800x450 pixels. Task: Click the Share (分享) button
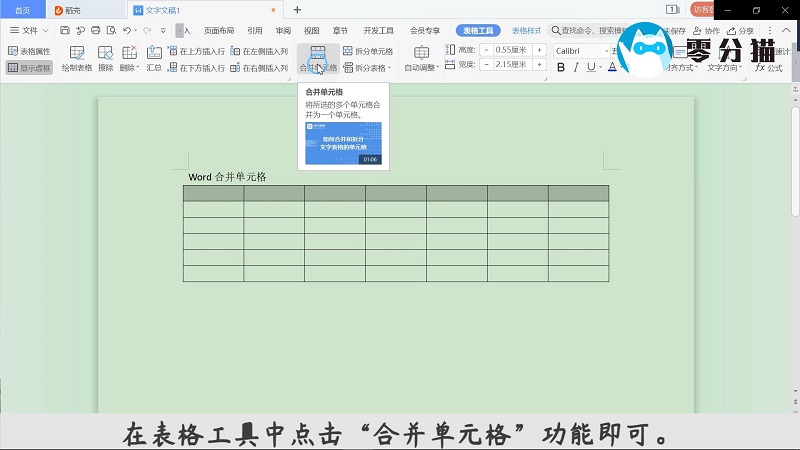(x=741, y=31)
